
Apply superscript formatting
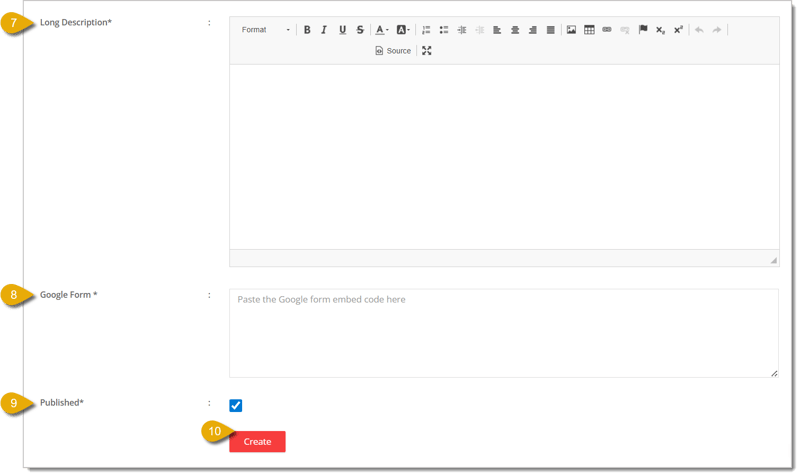tap(678, 30)
